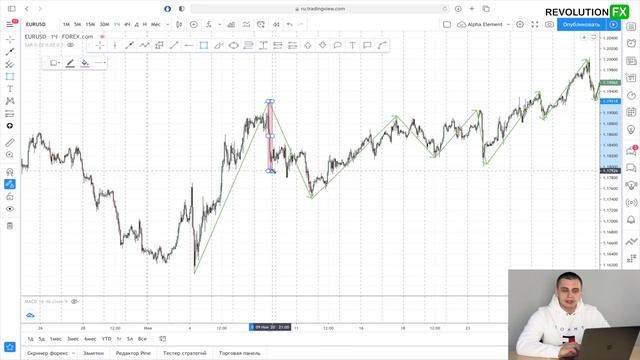Image resolution: width=640 pixels, height=360 pixels.
Task: Open Заметки notes tab
Action: tap(93, 353)
